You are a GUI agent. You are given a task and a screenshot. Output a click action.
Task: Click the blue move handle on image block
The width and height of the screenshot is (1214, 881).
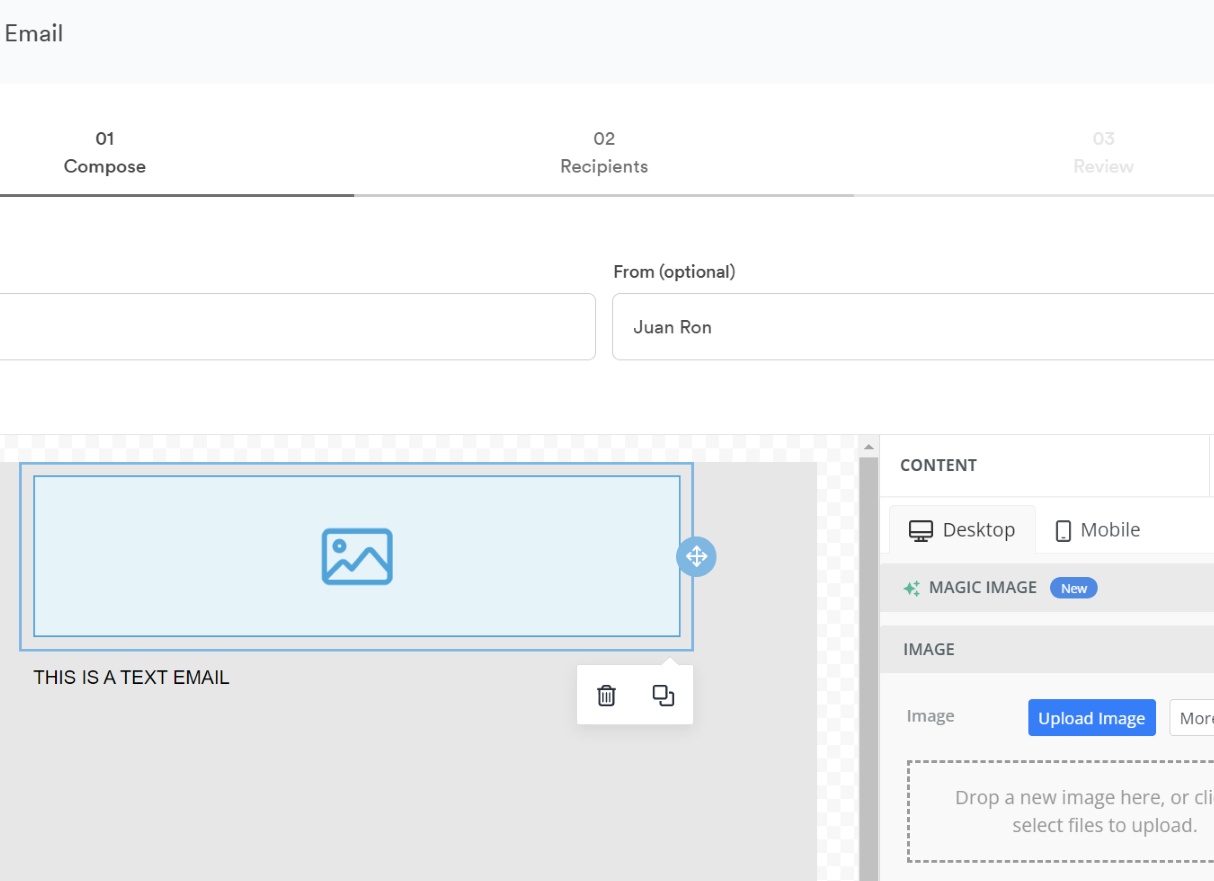696,556
